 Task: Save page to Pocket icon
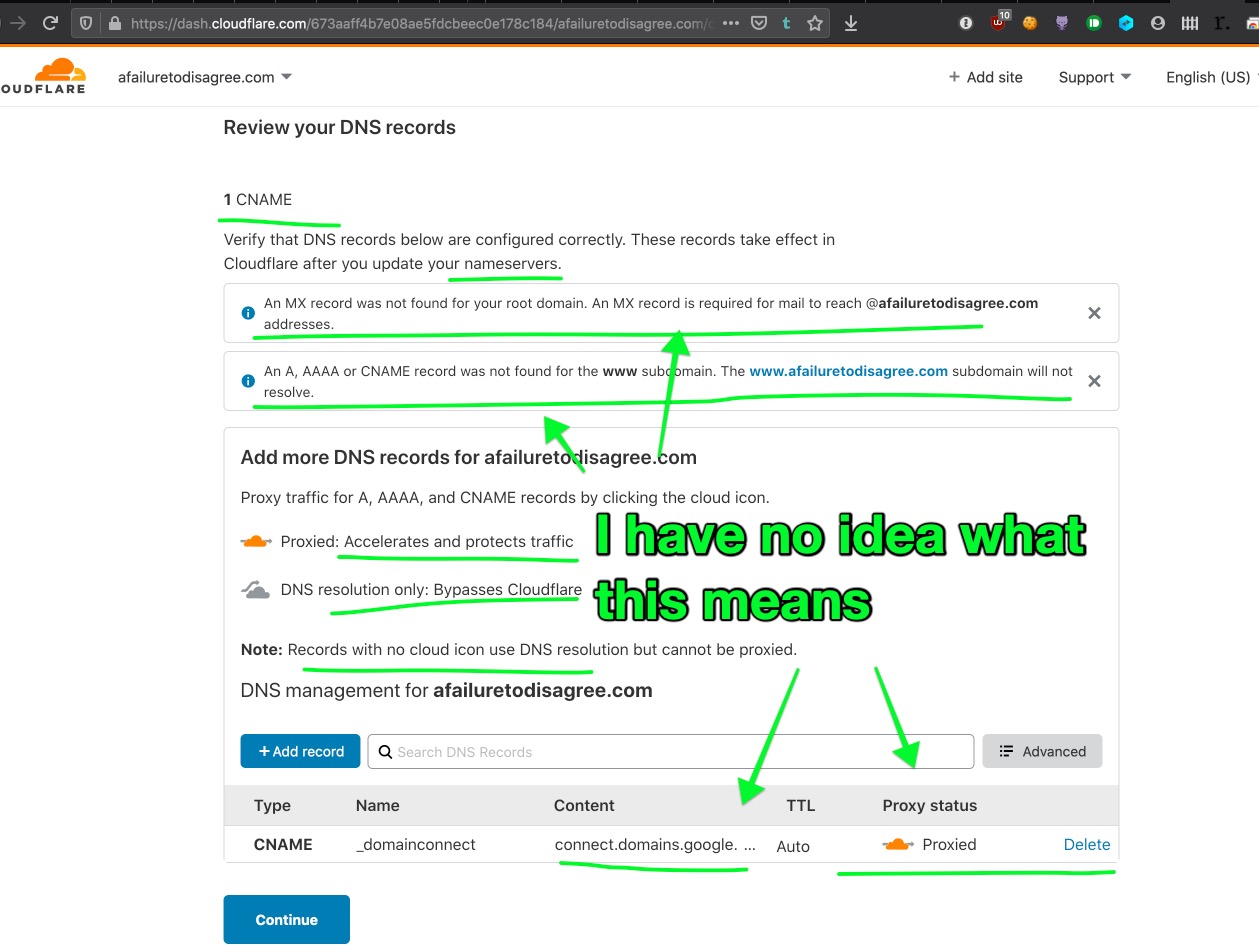click(759, 23)
